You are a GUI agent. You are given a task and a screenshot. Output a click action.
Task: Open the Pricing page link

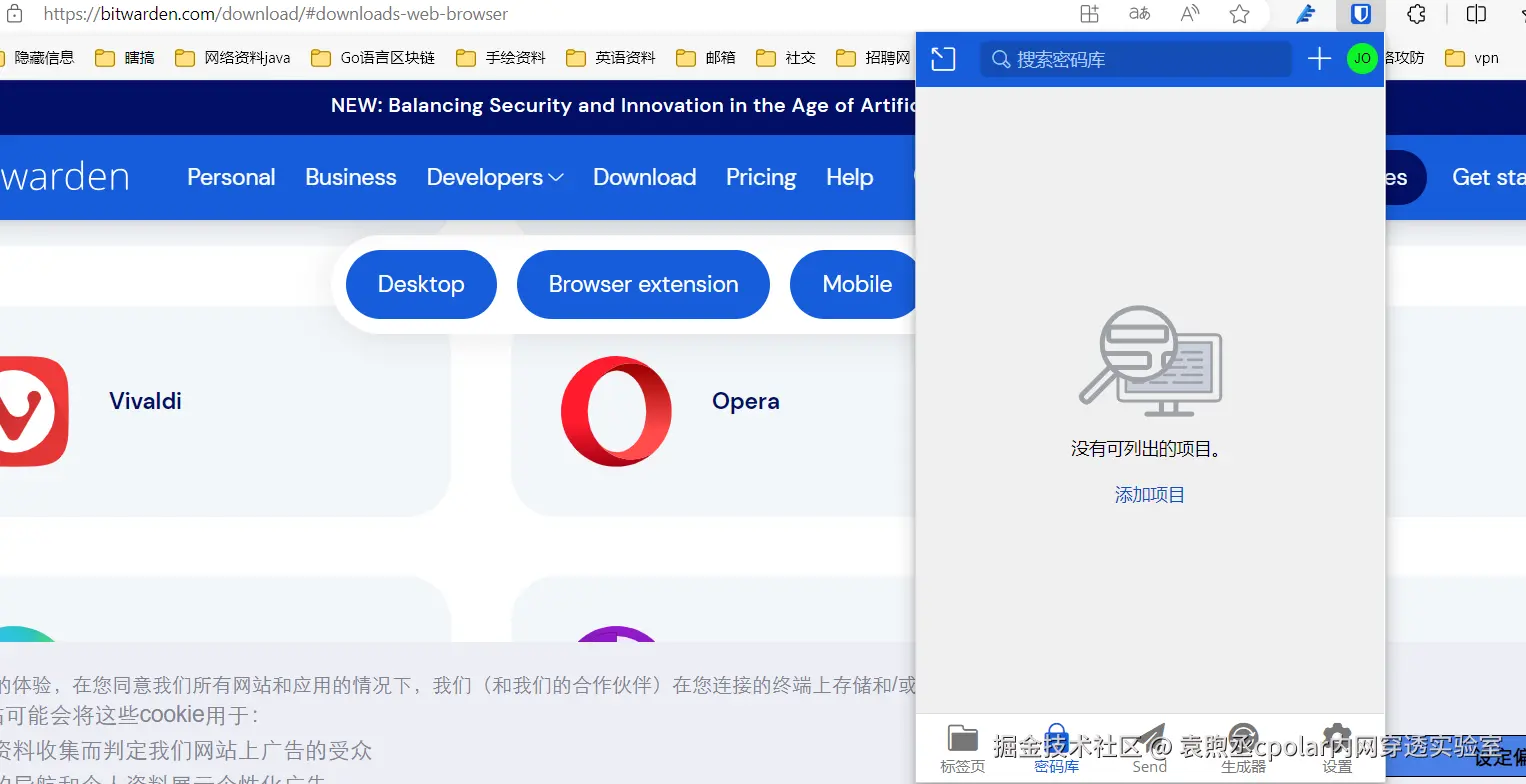[x=761, y=177]
